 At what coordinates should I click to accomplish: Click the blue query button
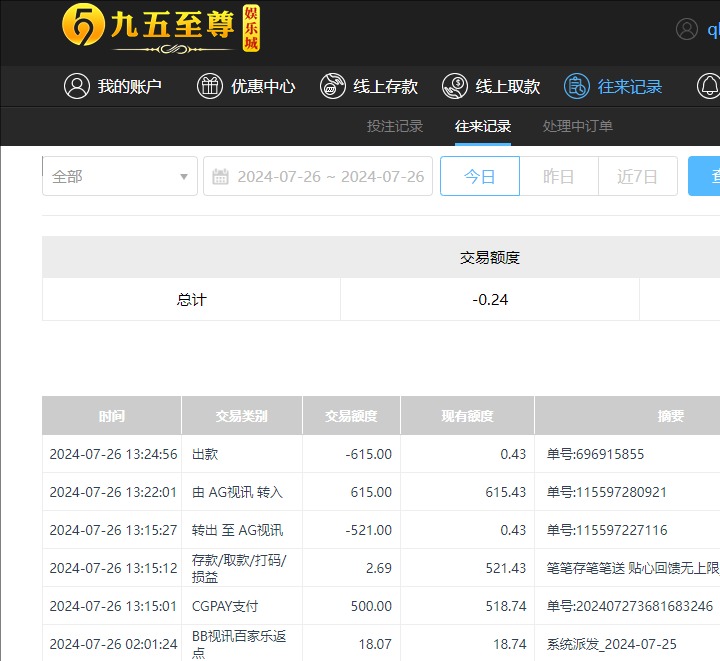[x=705, y=177]
